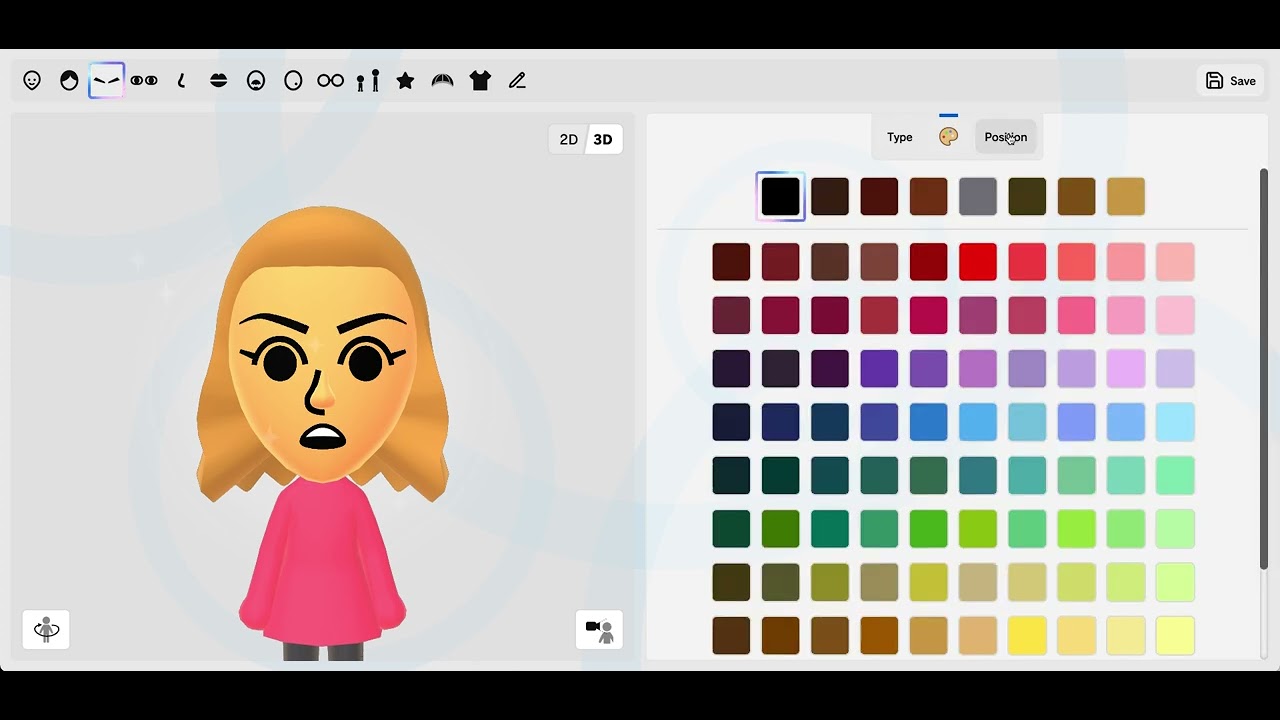Open the facial hair category icon
This screenshot has width=1280, height=720.
[256, 81]
